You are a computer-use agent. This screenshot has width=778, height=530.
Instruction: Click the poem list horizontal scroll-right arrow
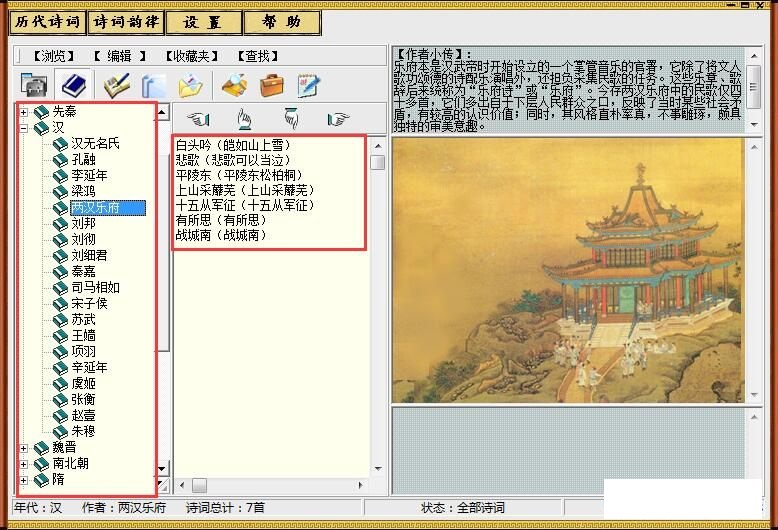361,485
